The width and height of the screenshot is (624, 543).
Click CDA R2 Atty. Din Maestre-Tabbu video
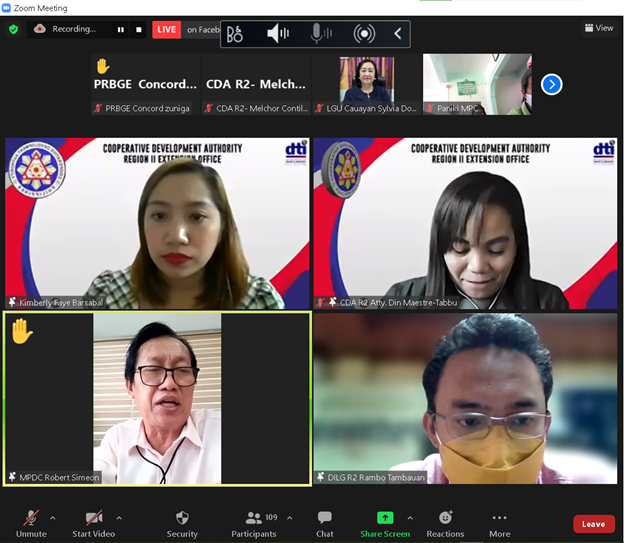tap(465, 223)
